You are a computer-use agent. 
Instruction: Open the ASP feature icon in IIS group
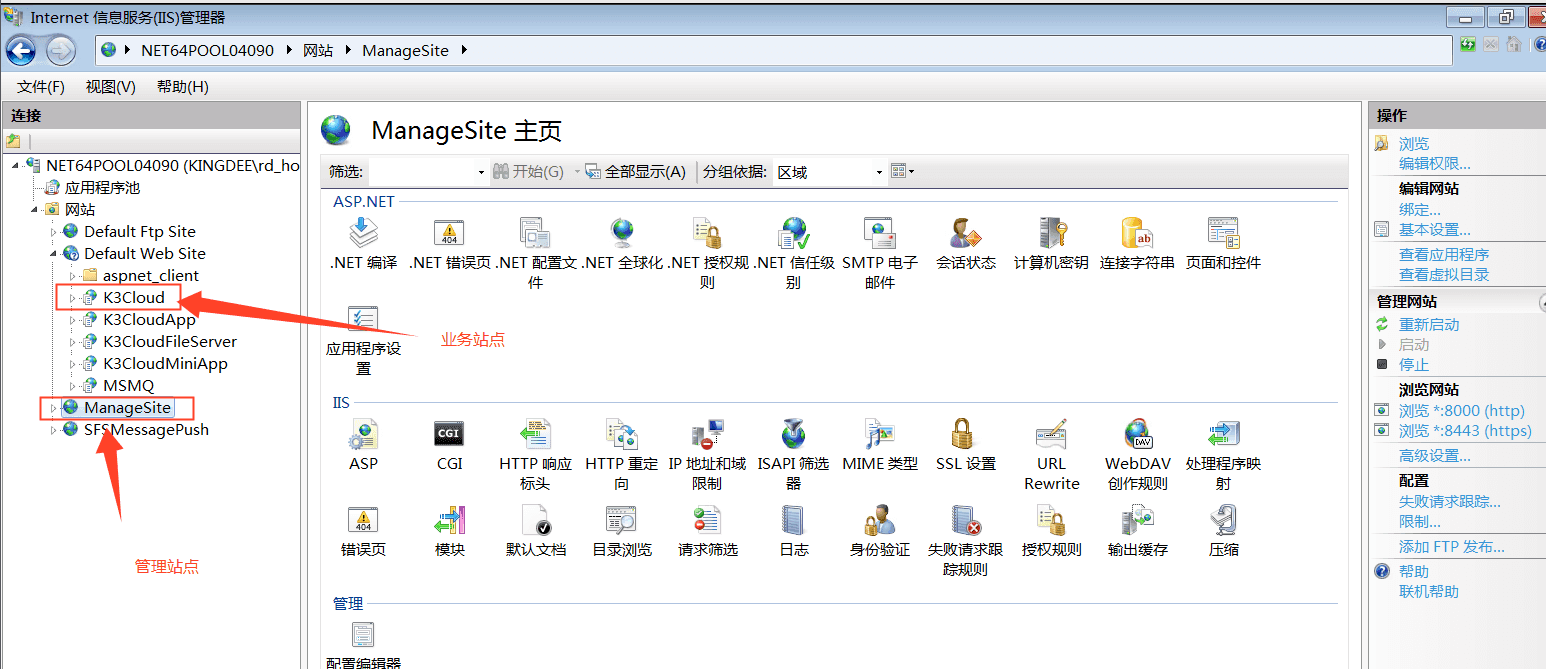363,434
